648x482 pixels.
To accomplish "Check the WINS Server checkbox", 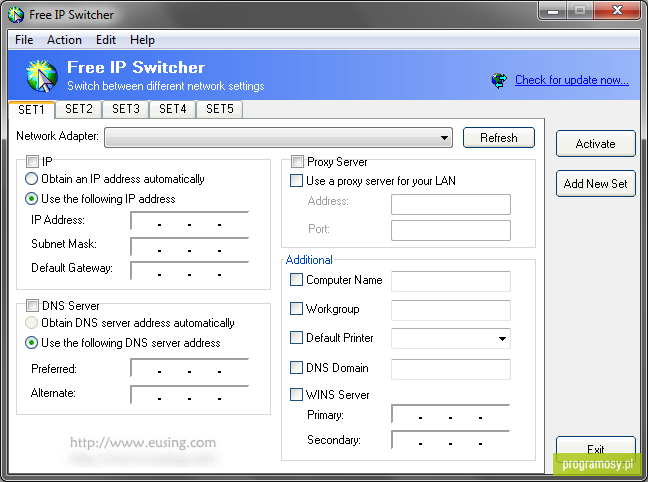I will pos(296,394).
